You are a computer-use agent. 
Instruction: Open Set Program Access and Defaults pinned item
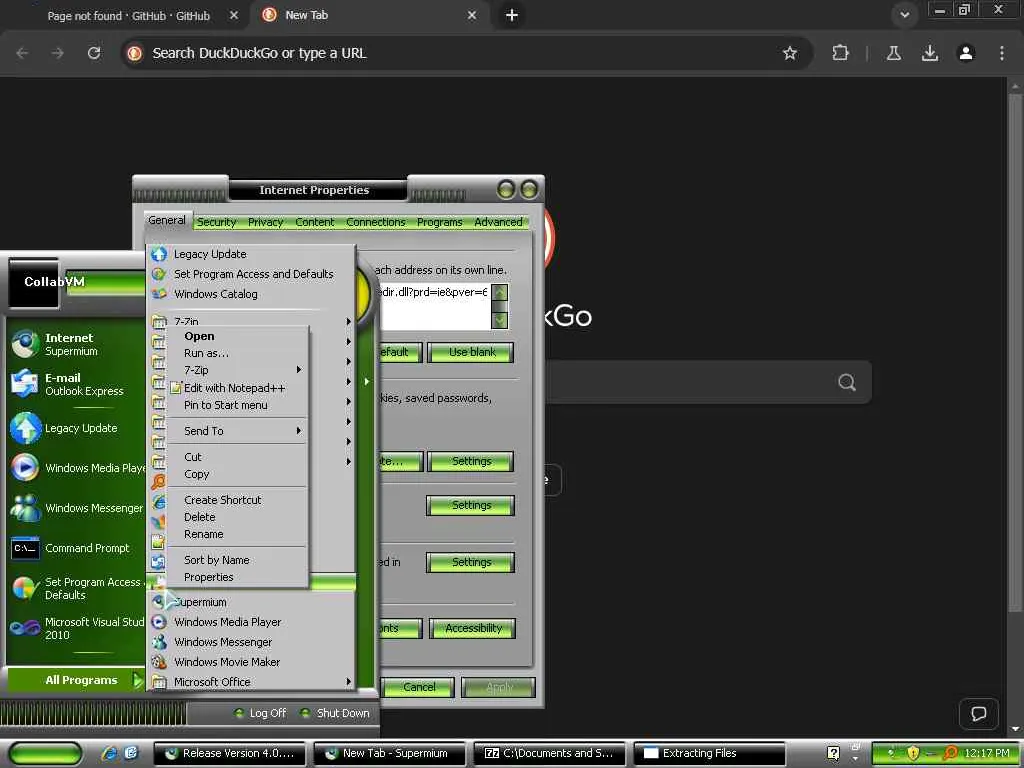[x=77, y=588]
